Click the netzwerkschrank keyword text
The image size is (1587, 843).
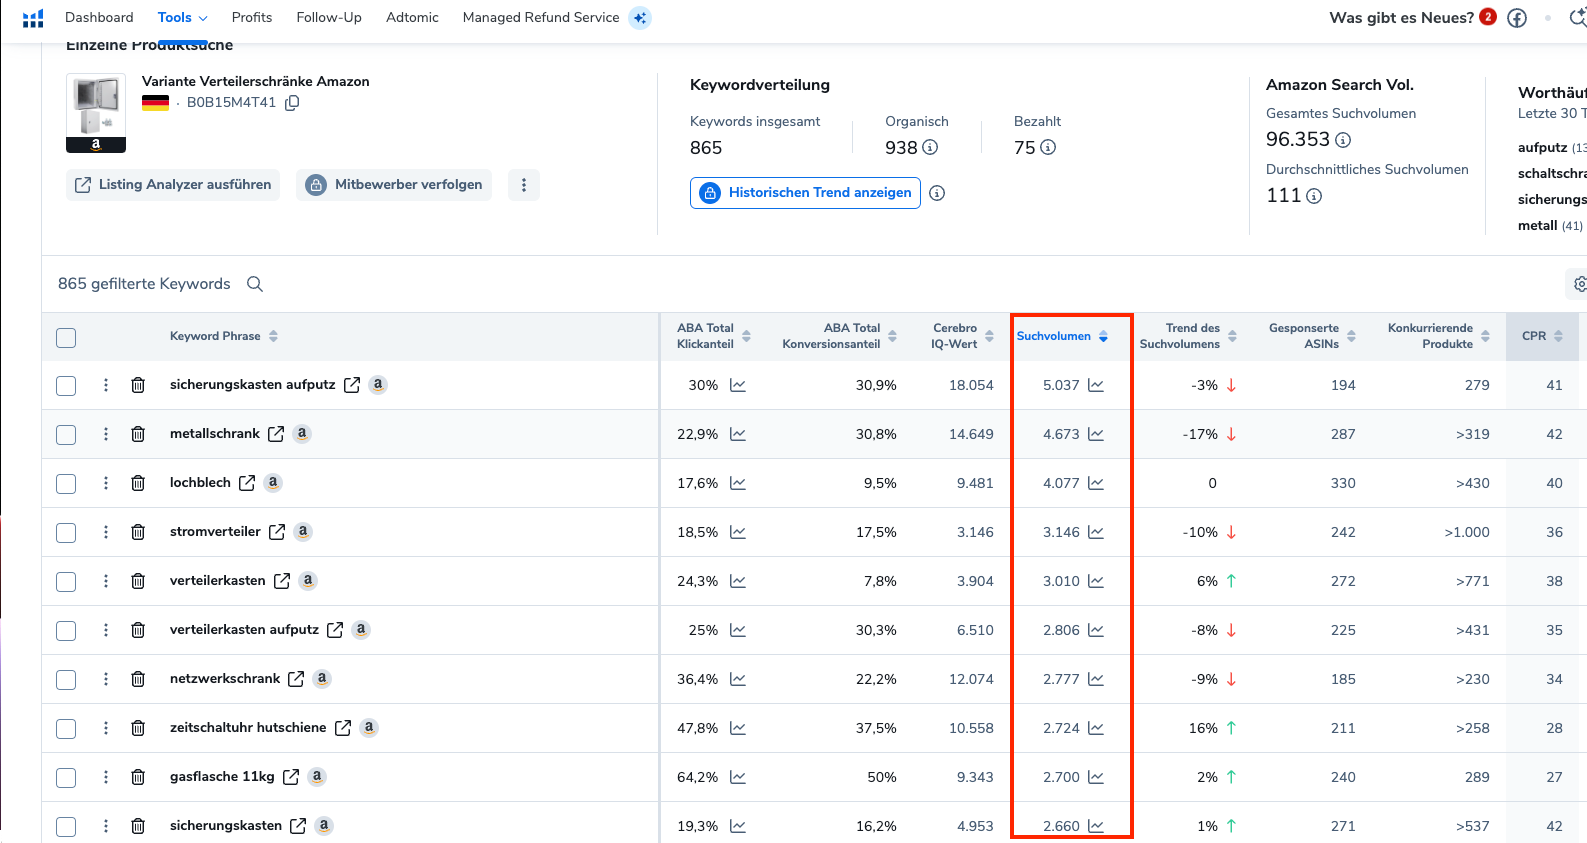225,679
